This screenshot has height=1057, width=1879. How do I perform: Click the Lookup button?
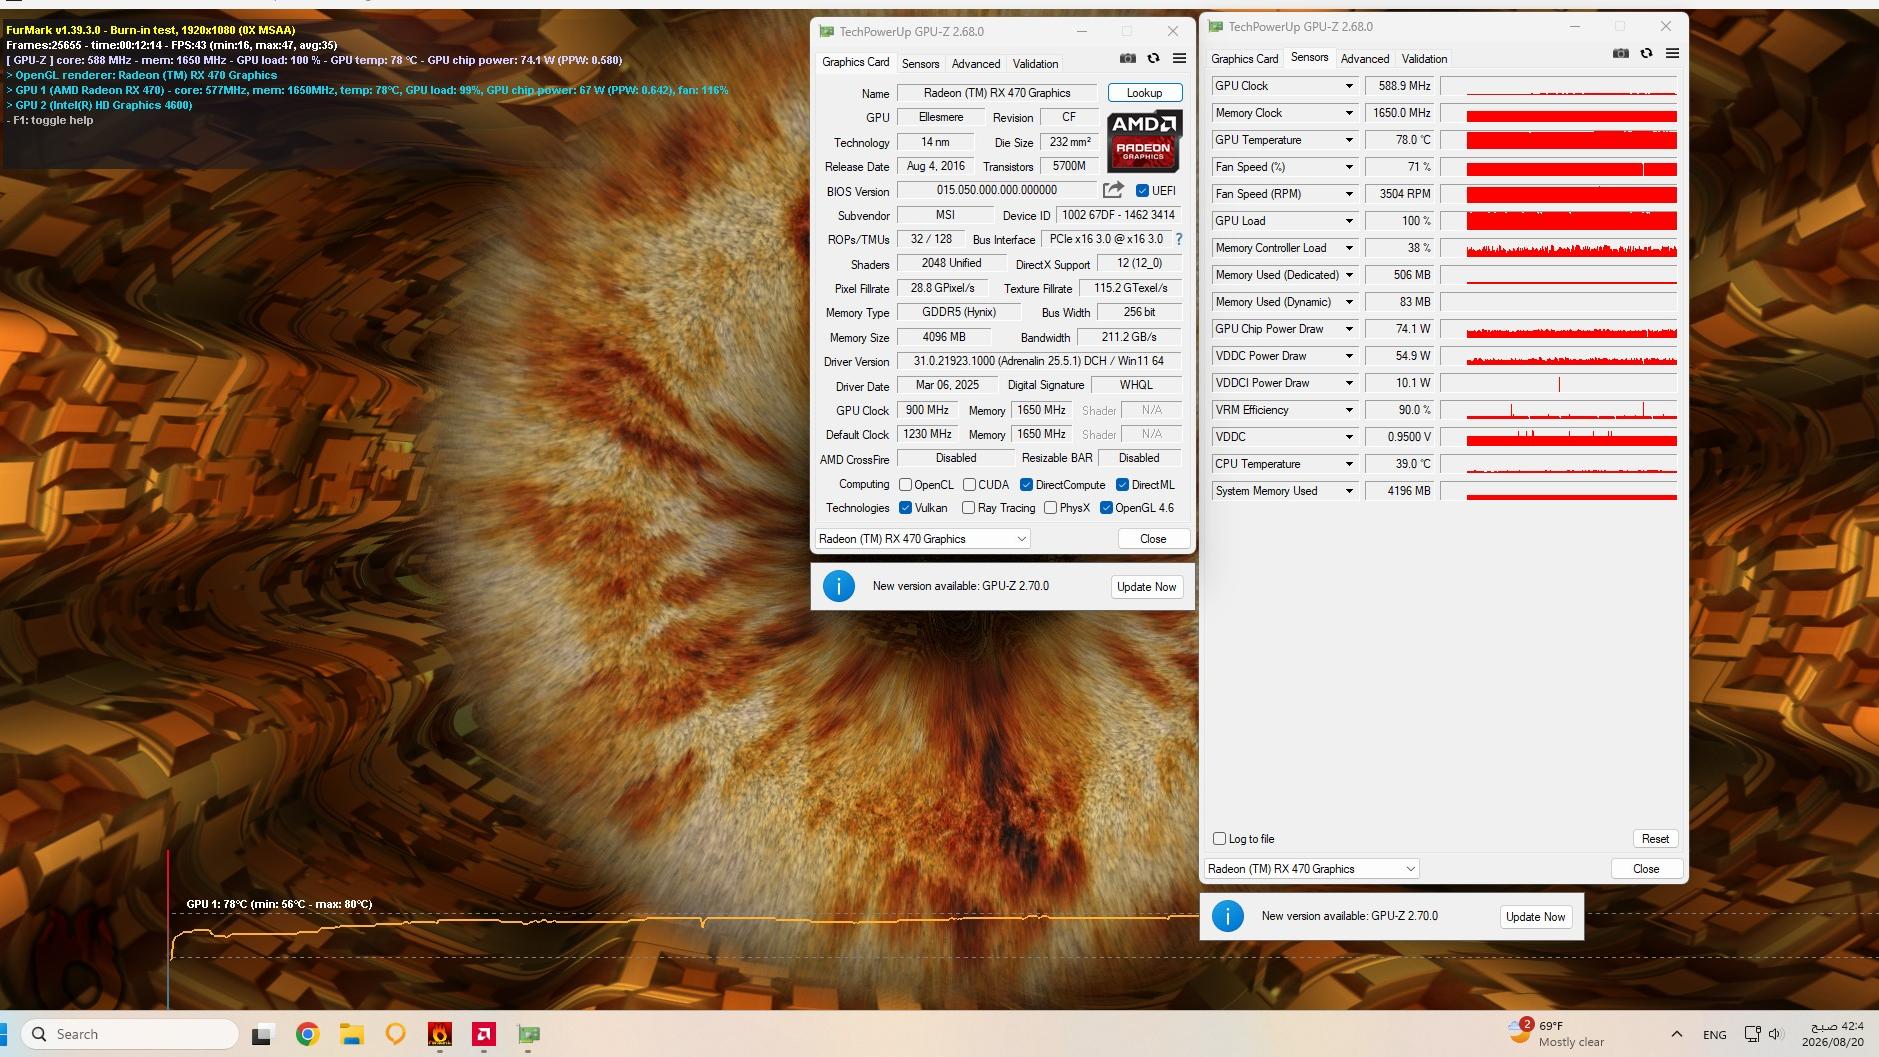(1145, 93)
